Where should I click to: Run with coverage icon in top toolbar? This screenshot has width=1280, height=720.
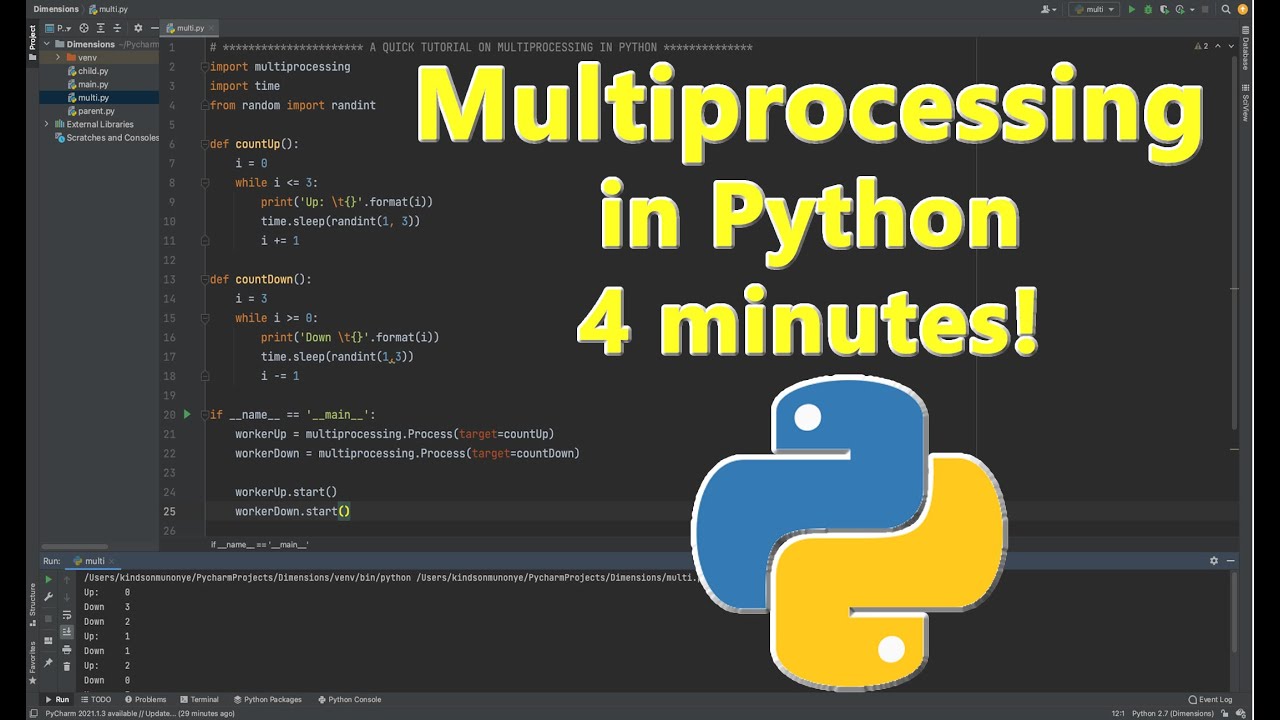(1165, 9)
